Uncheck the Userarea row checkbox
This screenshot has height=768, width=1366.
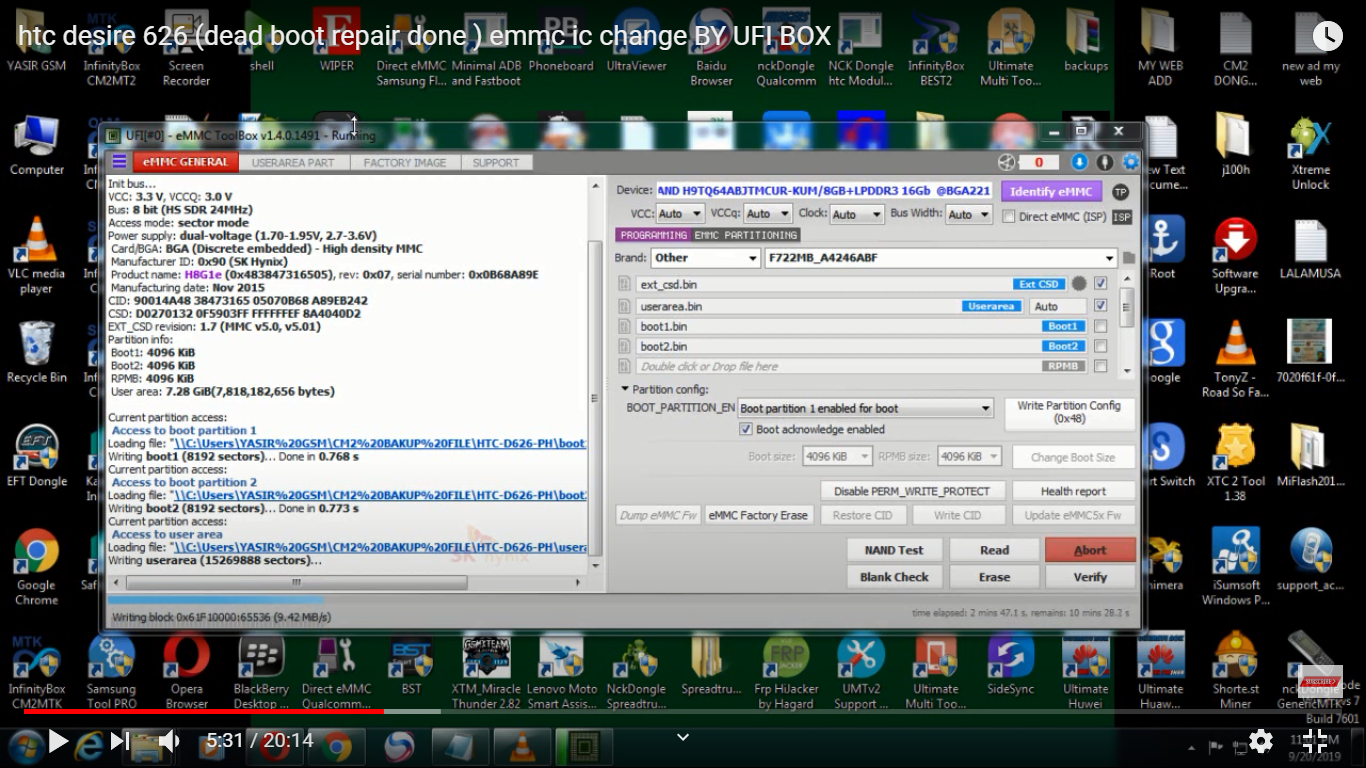click(x=1101, y=306)
